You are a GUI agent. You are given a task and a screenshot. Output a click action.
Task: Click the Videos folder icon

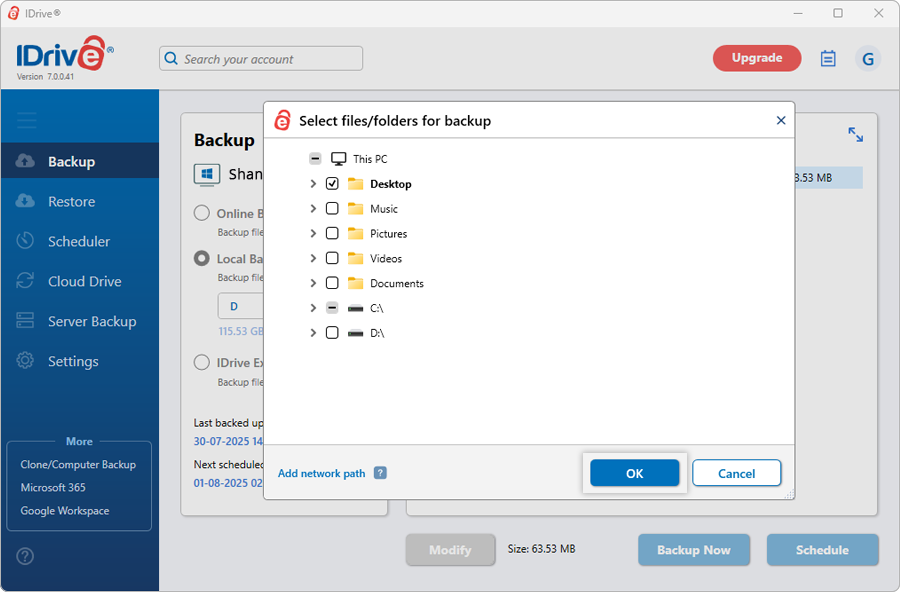356,258
